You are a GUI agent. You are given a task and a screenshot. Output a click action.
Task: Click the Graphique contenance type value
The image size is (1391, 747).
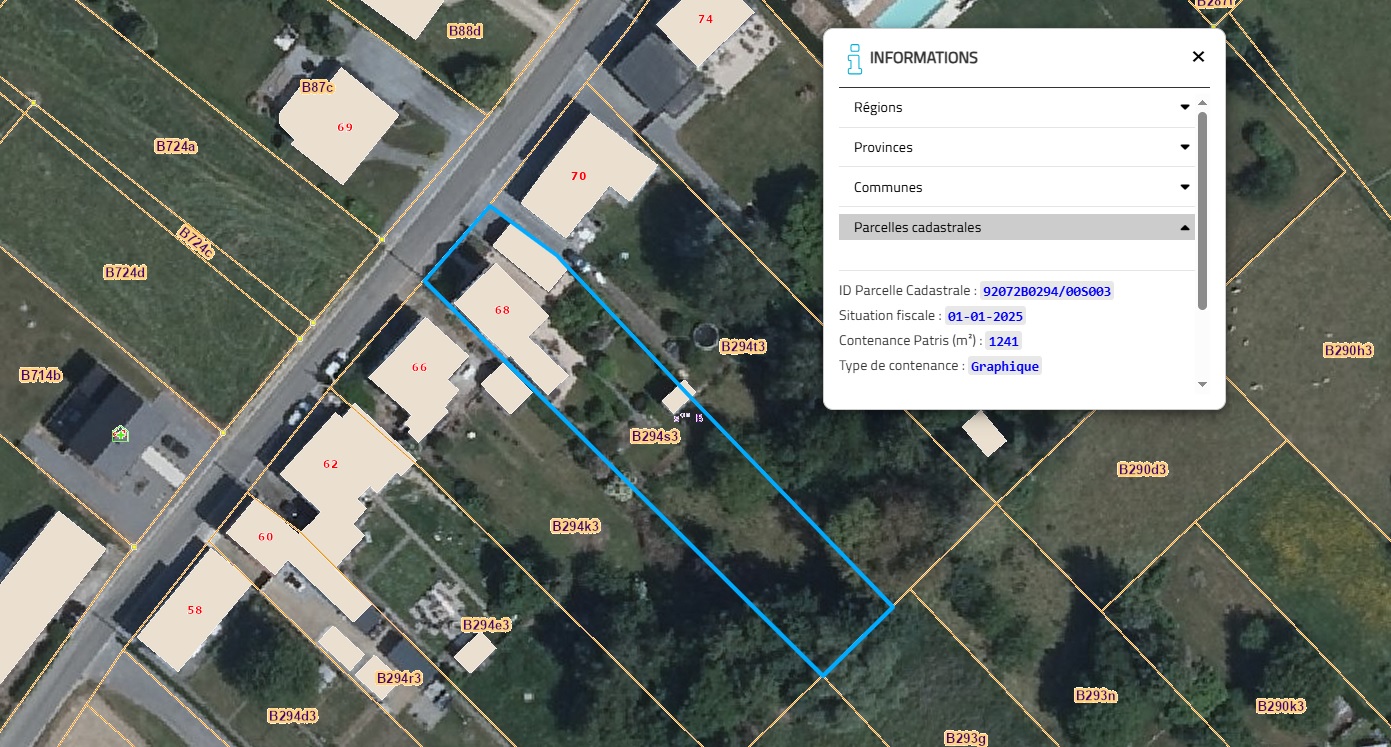1005,366
